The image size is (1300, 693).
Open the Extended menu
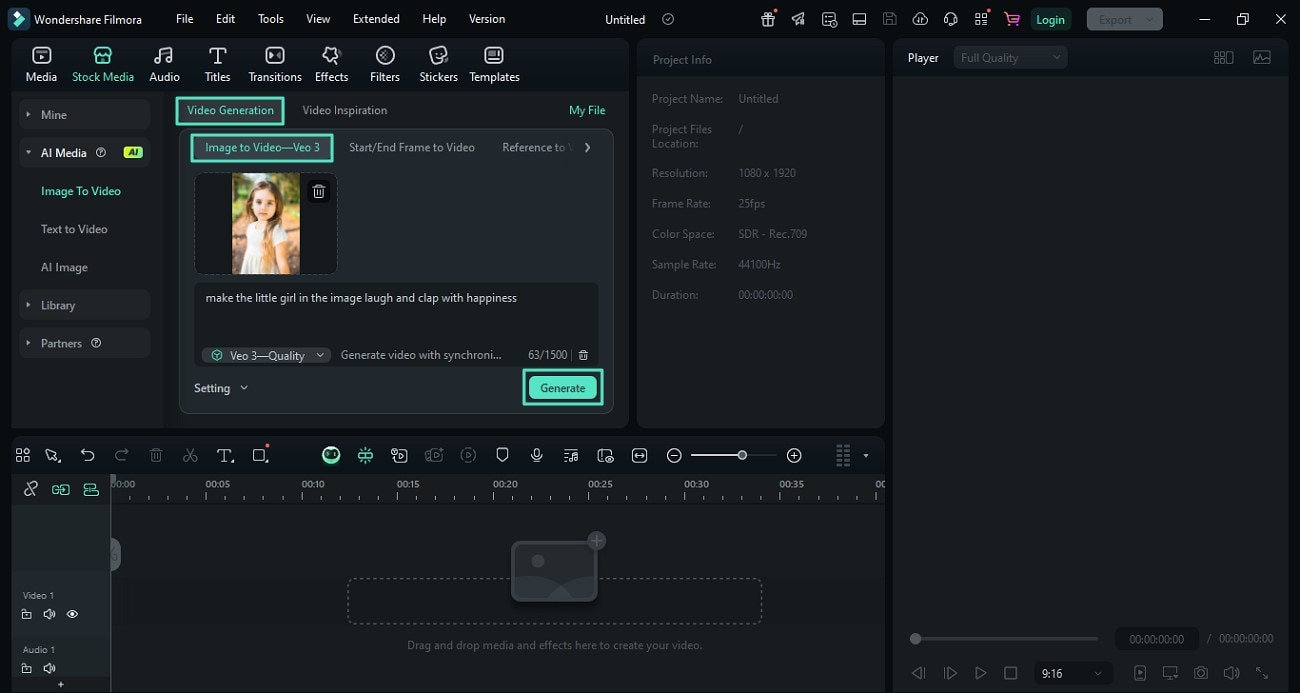tap(376, 19)
